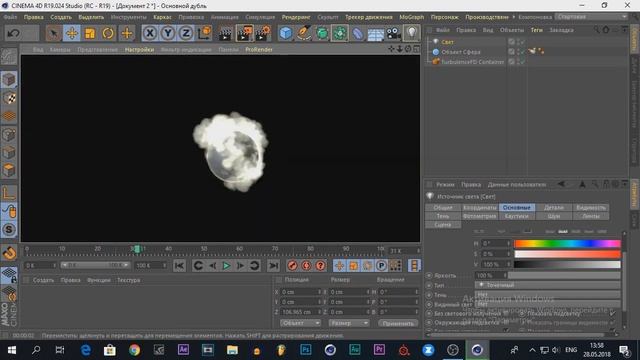Open Photoshop from the taskbar

(305, 350)
